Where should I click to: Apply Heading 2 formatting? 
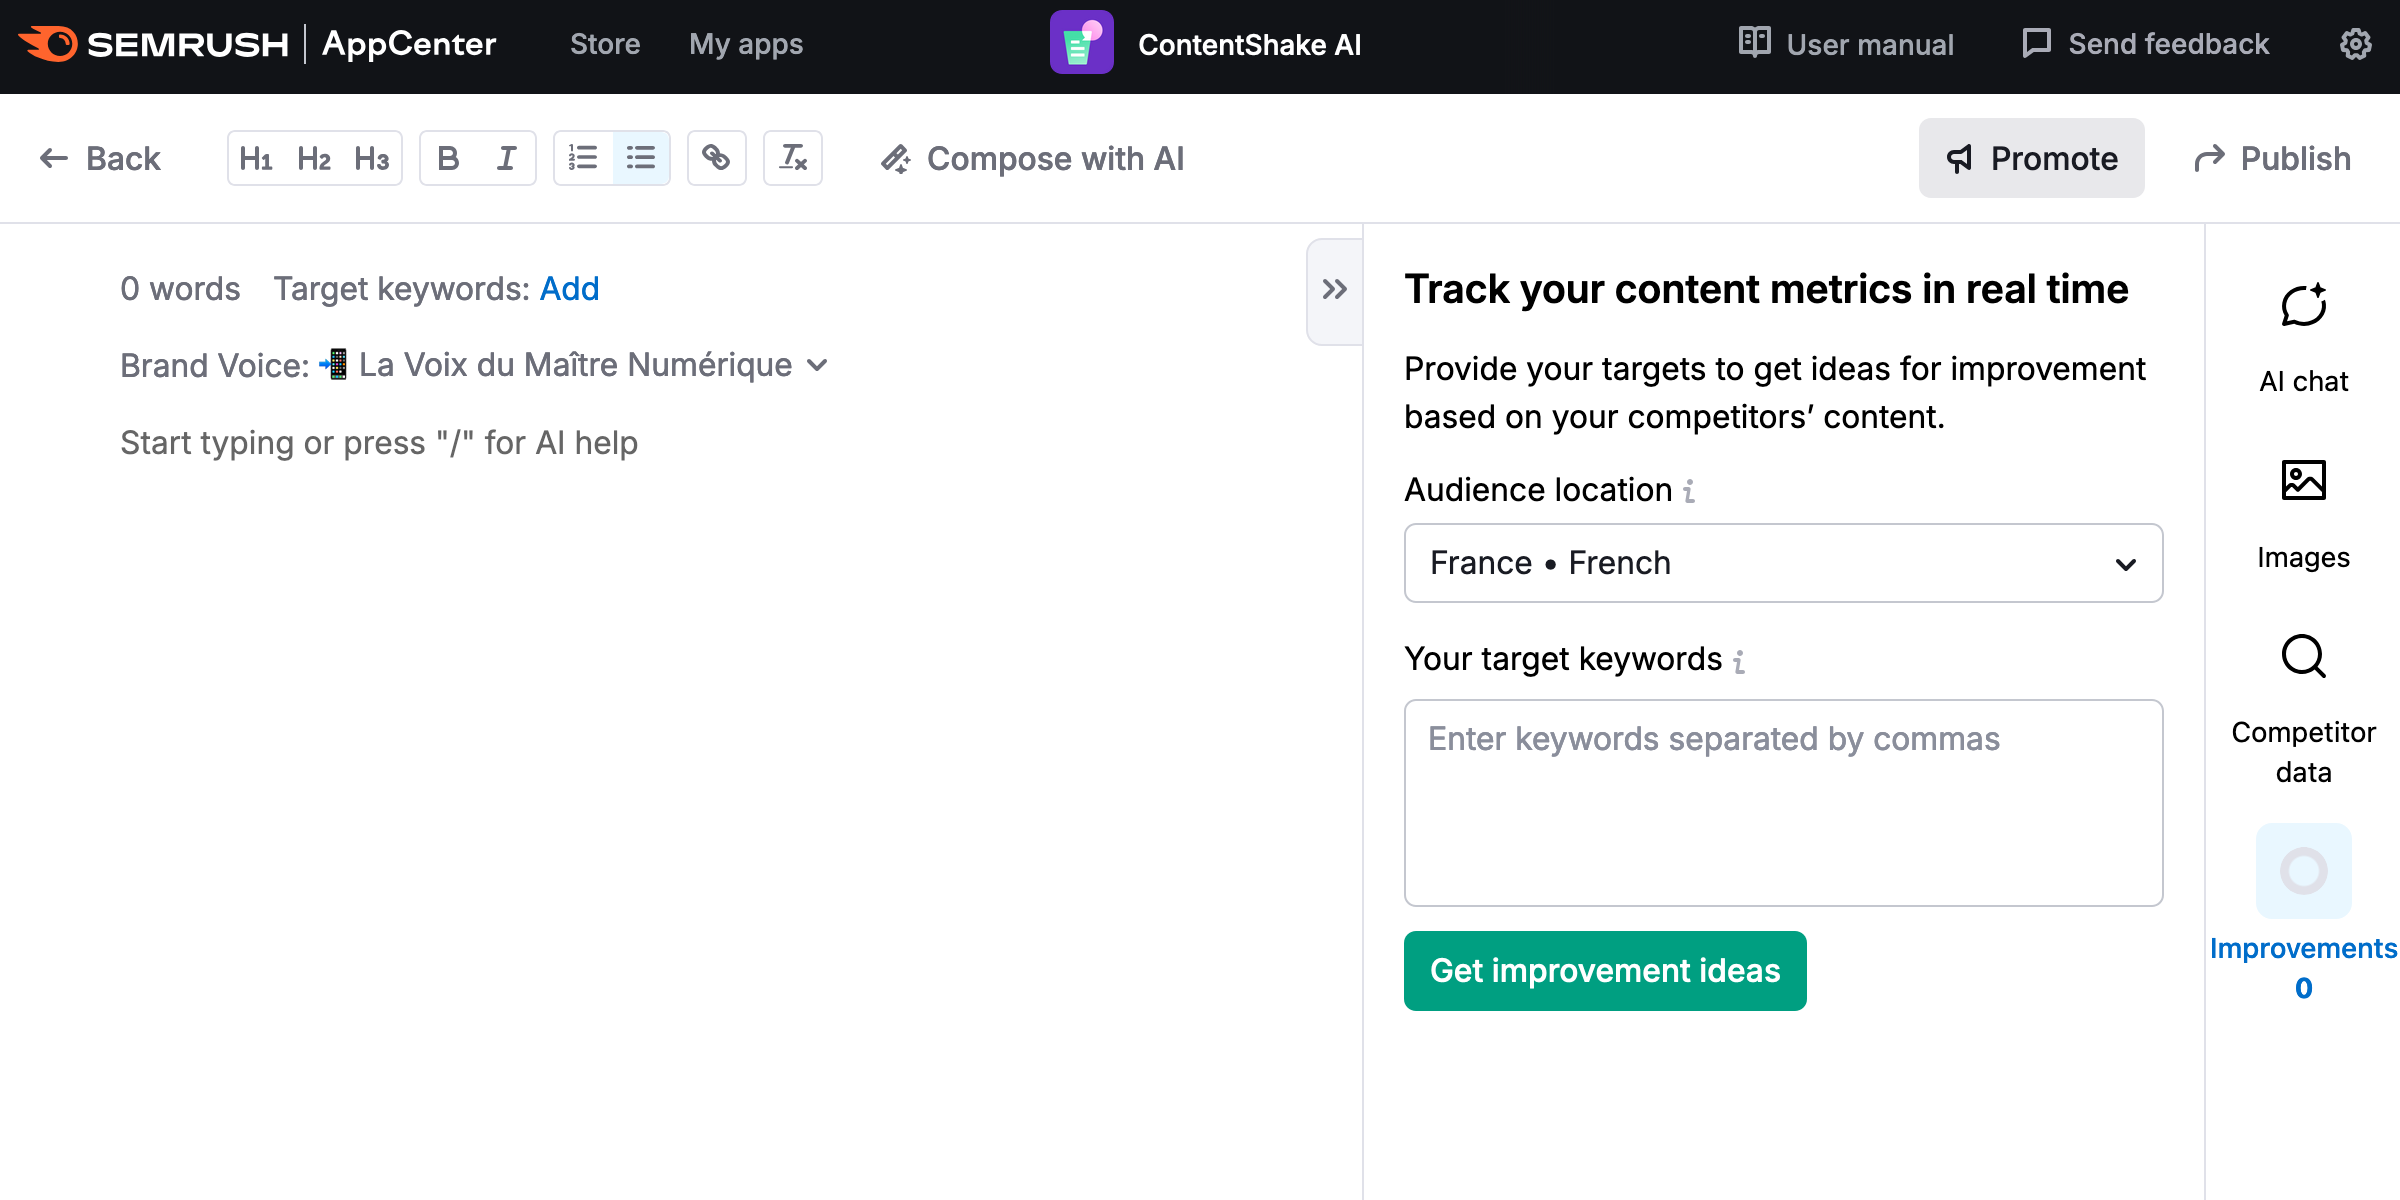click(314, 158)
